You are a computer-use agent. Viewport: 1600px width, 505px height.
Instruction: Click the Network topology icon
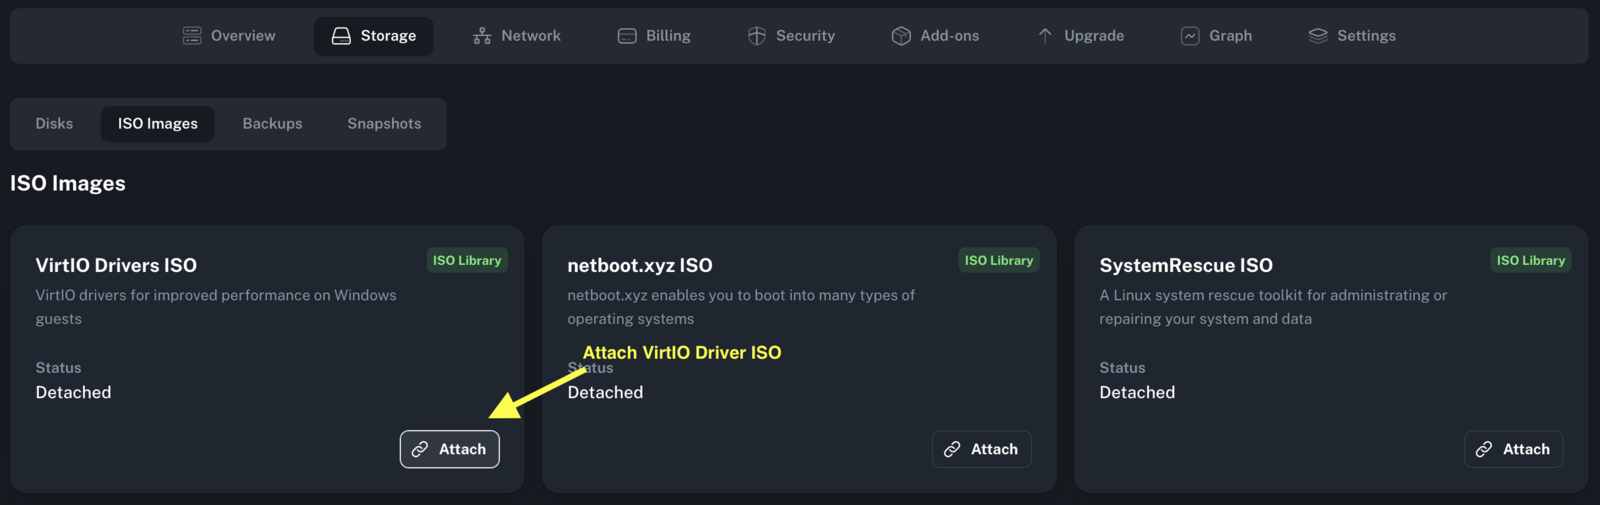click(x=482, y=36)
